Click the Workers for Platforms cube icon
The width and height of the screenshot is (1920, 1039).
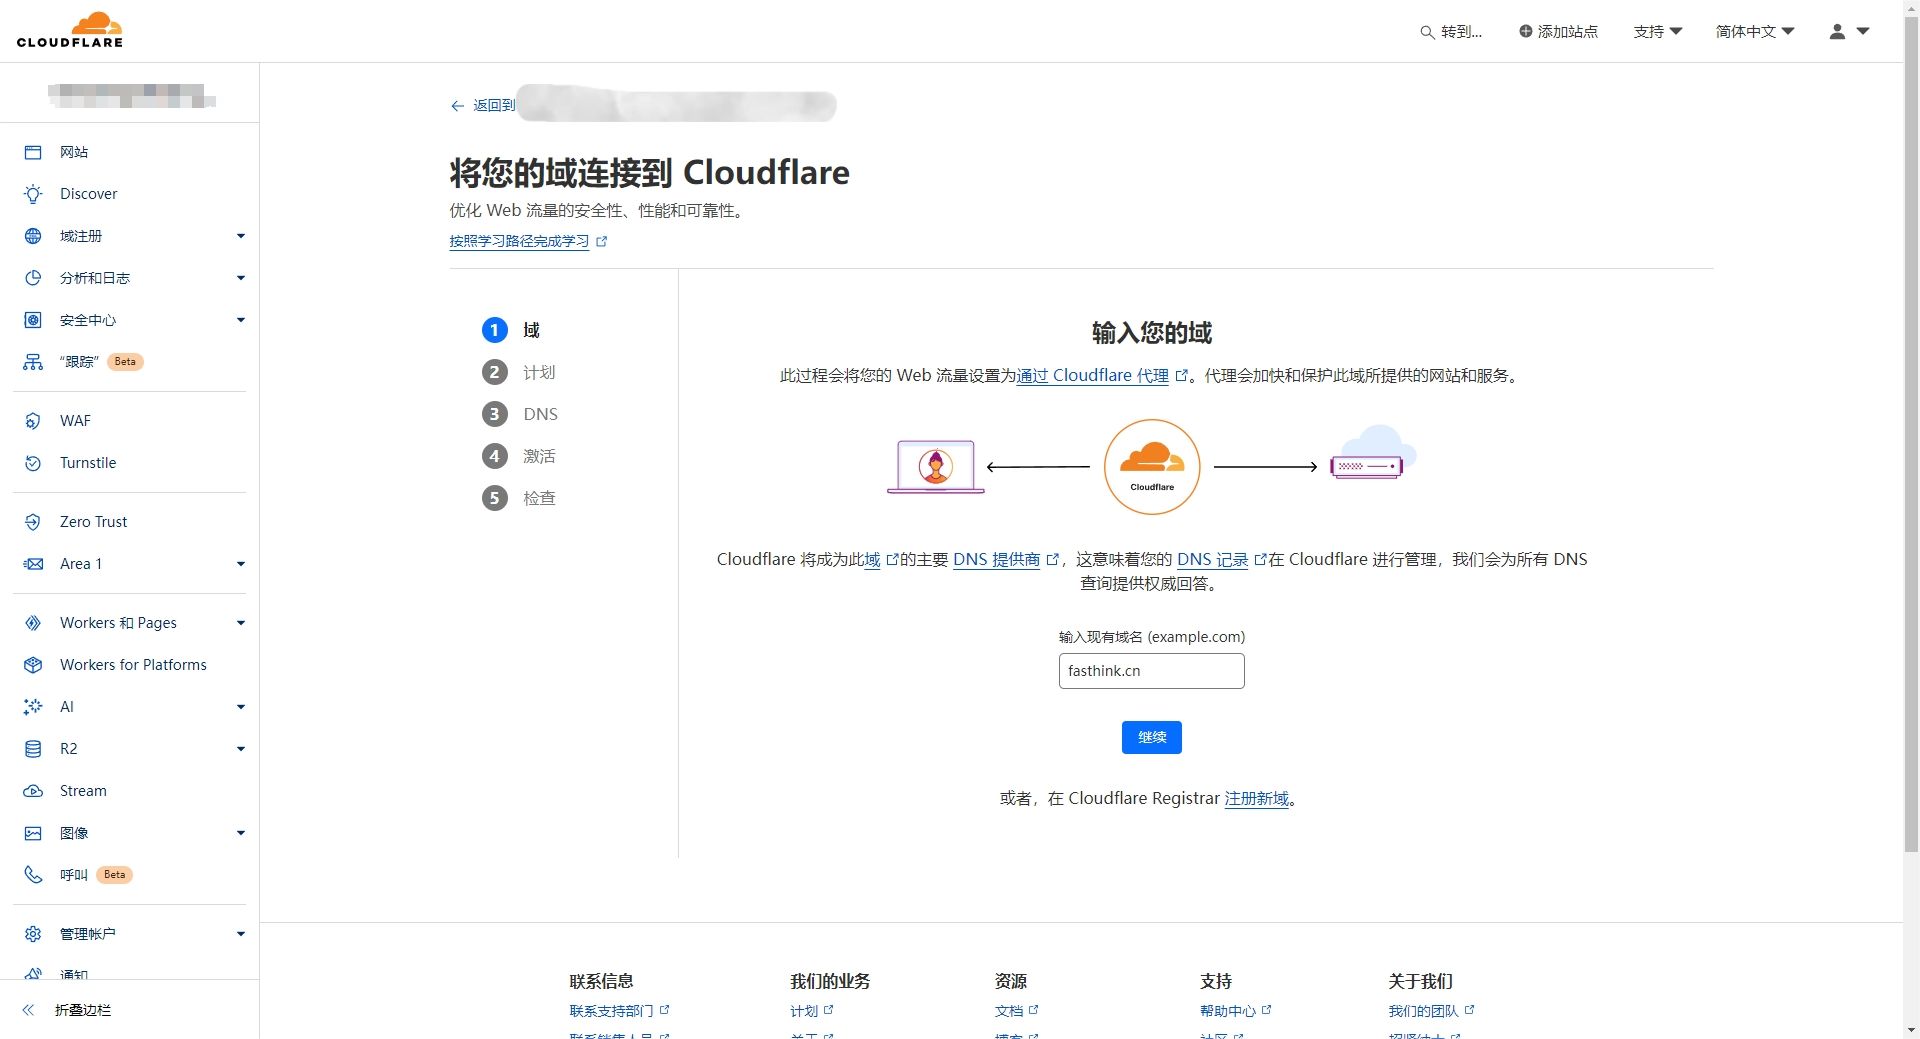[33, 665]
